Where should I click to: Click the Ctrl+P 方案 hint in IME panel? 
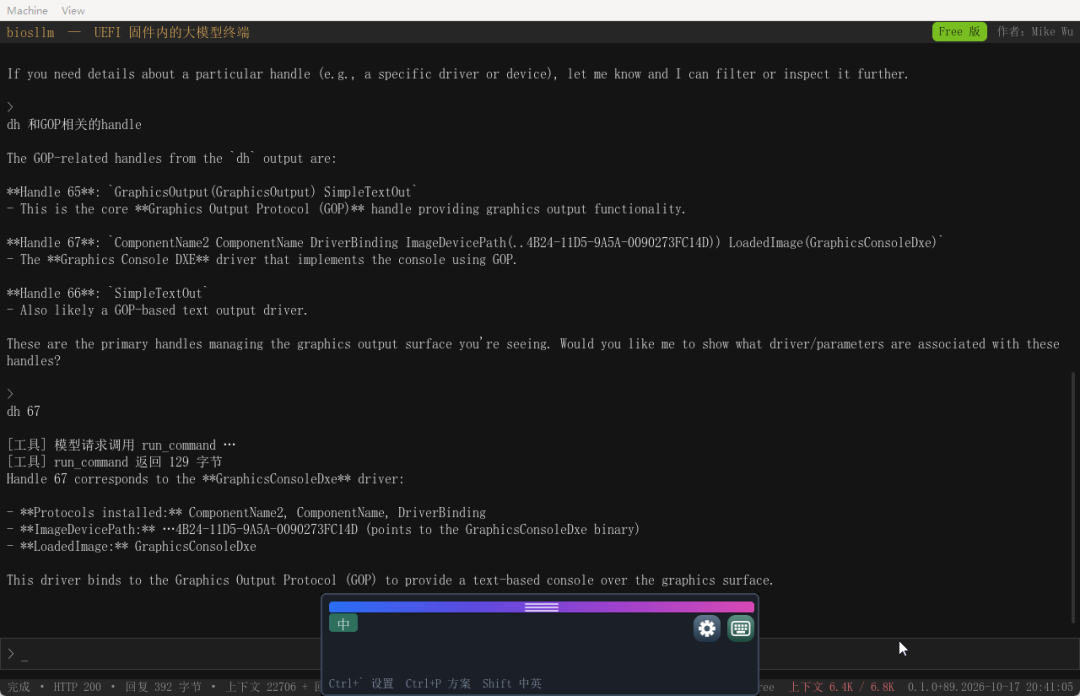tap(438, 684)
